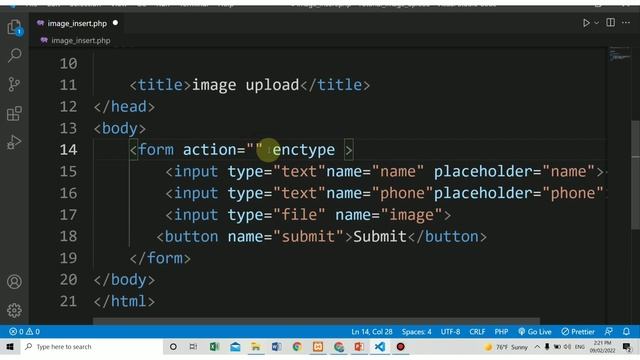Click the "image" string on line 17
The height and width of the screenshot is (360, 640).
pyautogui.click(x=411, y=215)
